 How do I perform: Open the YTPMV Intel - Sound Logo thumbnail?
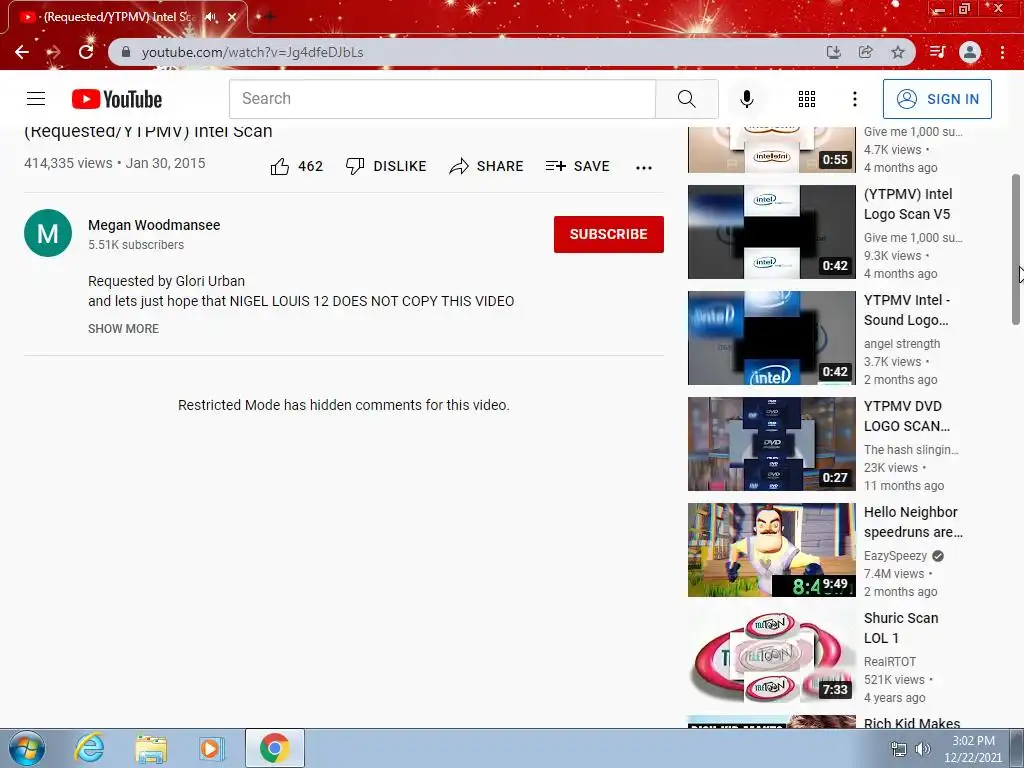click(771, 338)
